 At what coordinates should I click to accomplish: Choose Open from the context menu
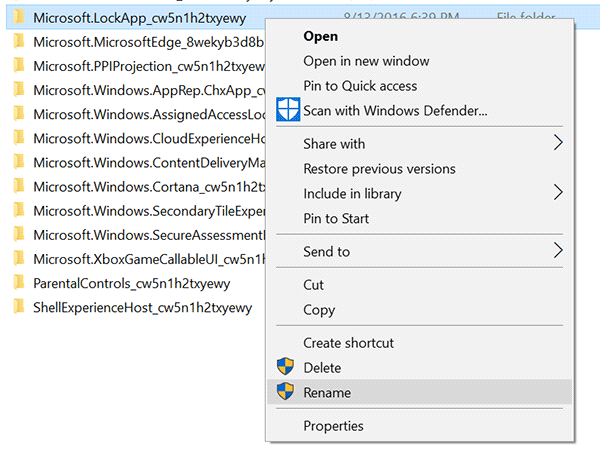(321, 36)
